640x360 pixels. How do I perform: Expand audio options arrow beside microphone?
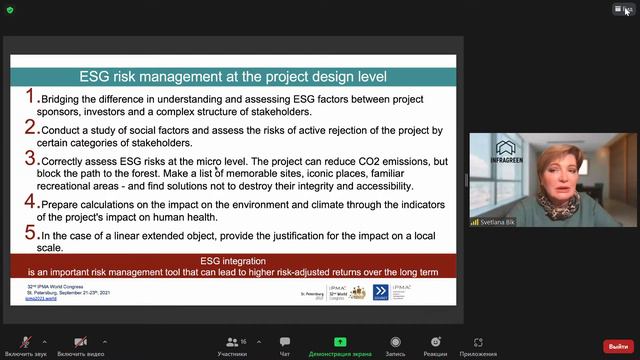coord(44,342)
